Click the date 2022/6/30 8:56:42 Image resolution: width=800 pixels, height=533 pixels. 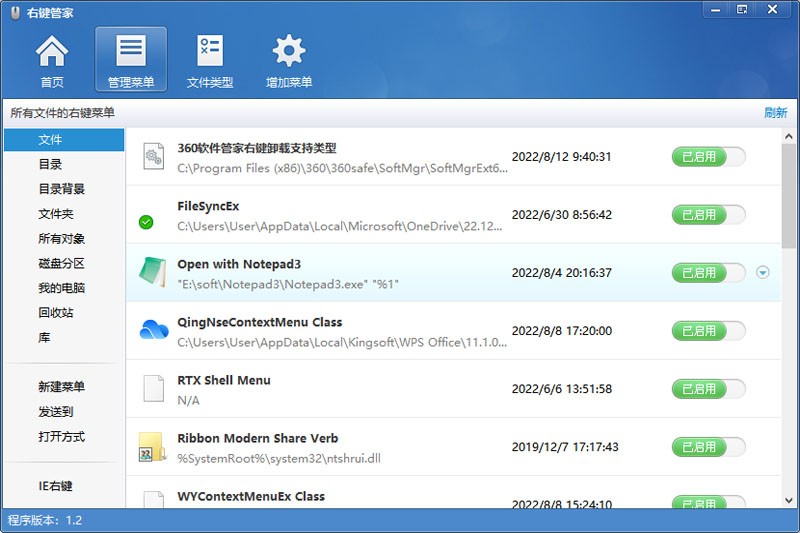(x=562, y=215)
